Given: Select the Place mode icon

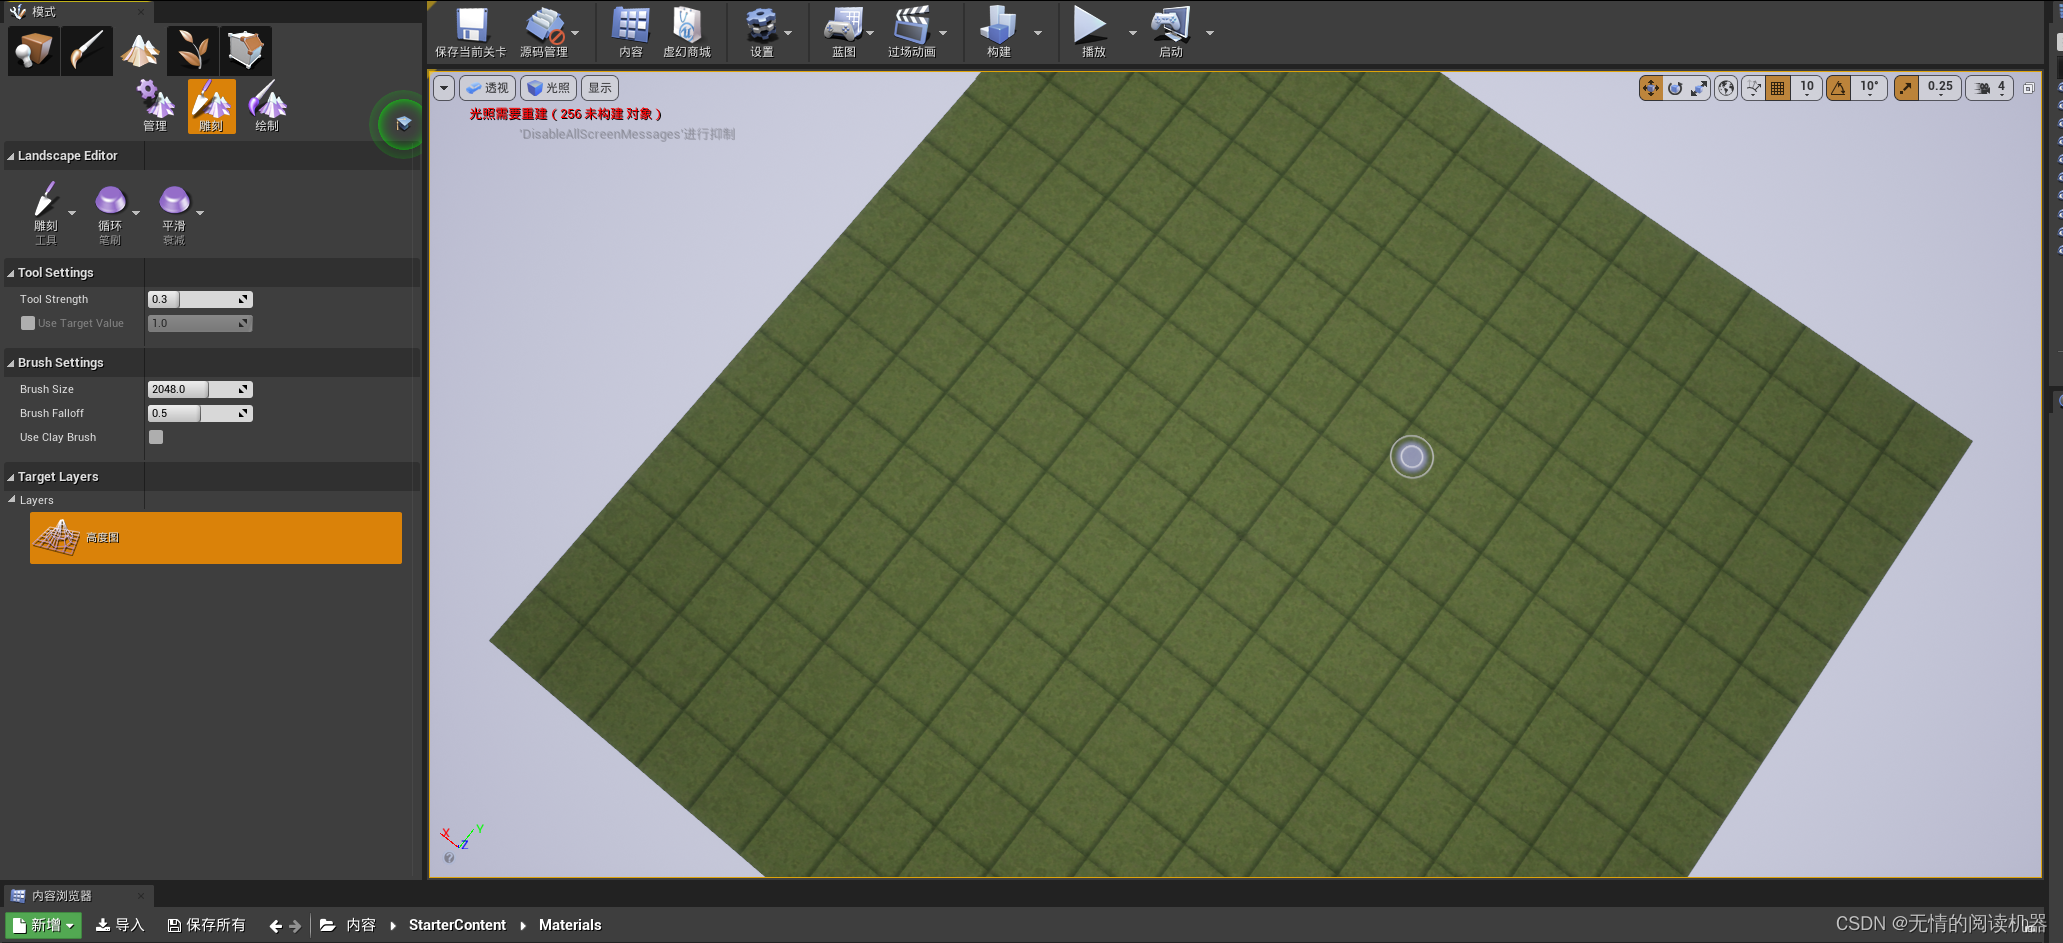Looking at the screenshot, I should 33,50.
